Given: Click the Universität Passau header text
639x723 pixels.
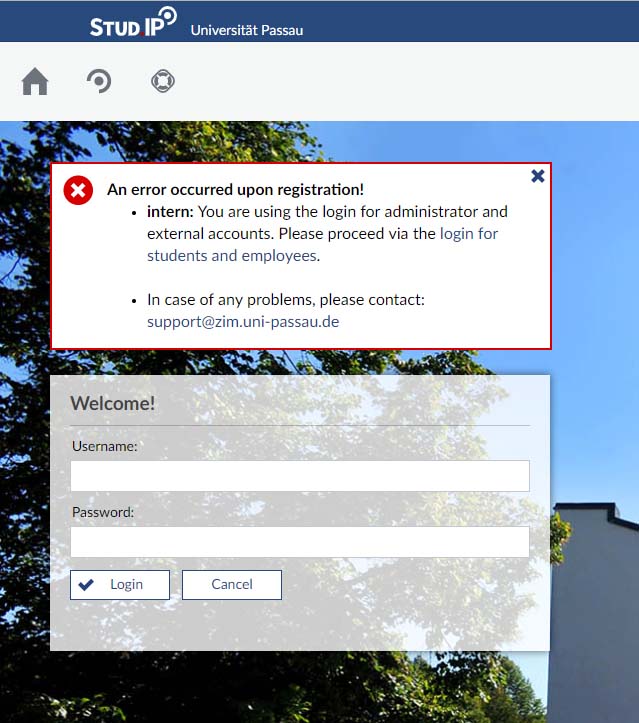Looking at the screenshot, I should coord(247,30).
